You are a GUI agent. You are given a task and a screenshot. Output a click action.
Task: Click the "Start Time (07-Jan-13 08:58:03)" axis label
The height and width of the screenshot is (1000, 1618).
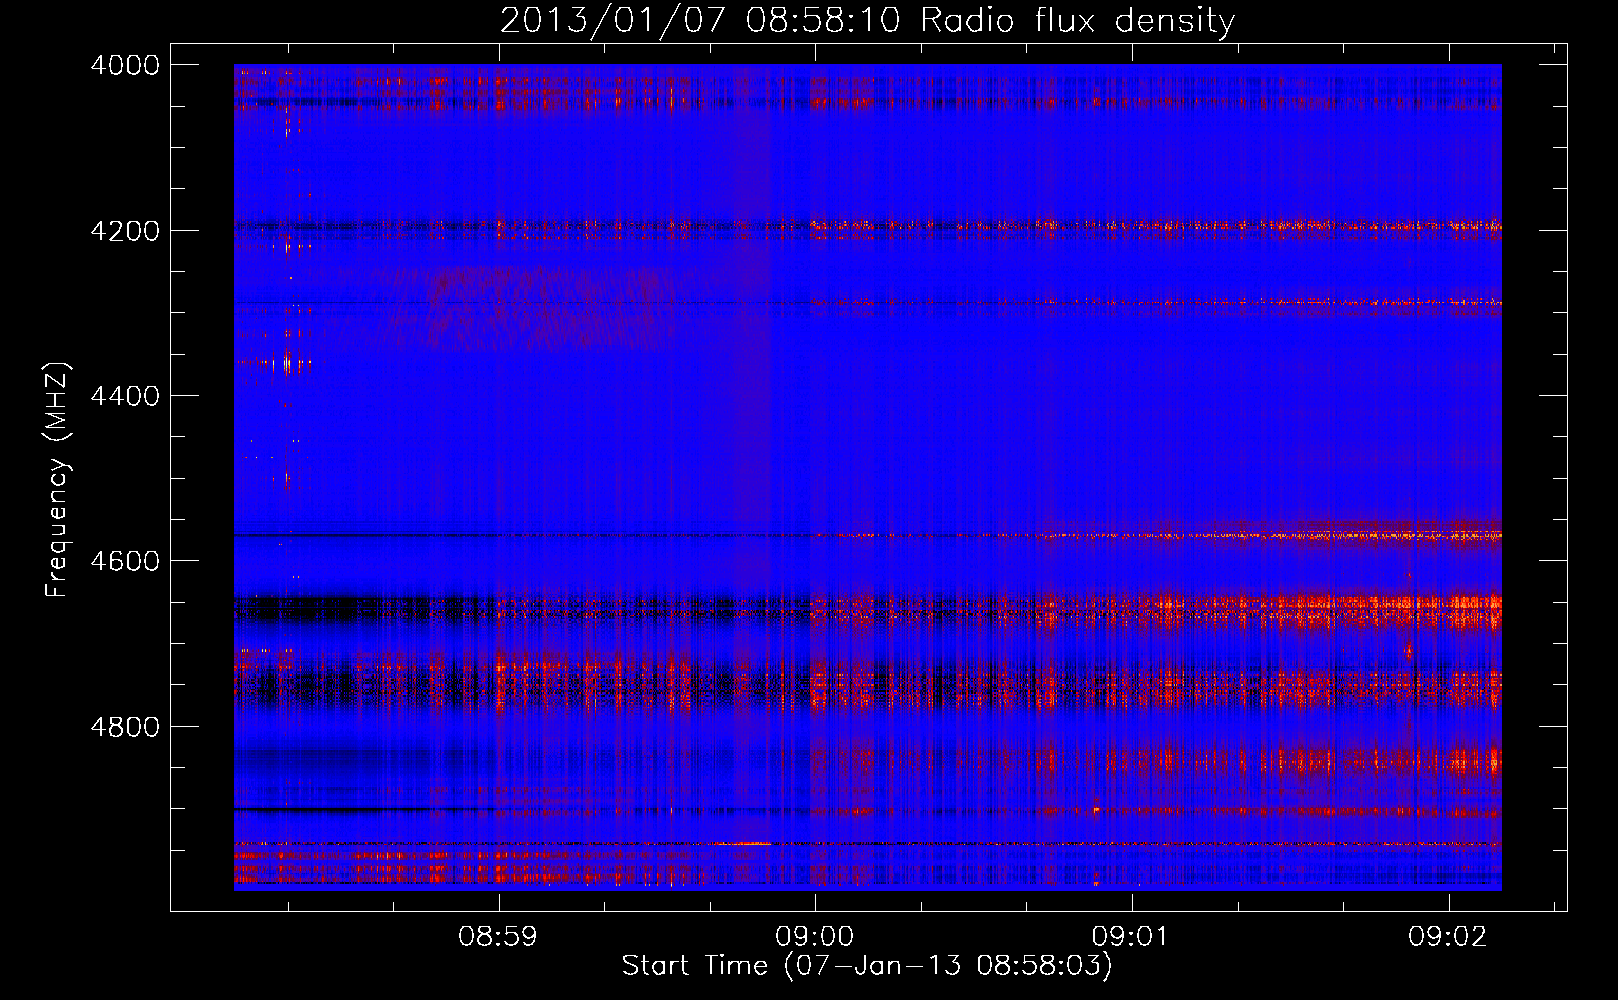(x=867, y=966)
